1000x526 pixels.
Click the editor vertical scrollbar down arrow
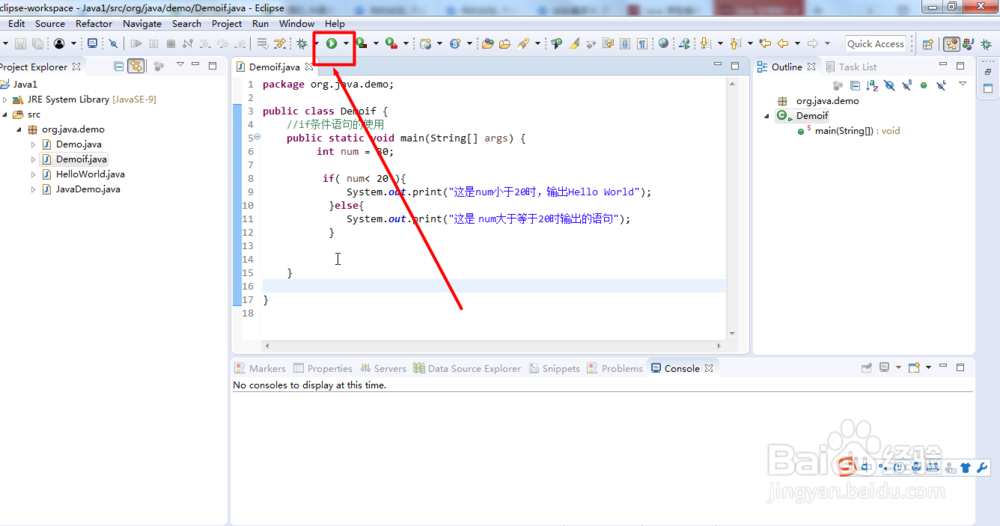[732, 333]
